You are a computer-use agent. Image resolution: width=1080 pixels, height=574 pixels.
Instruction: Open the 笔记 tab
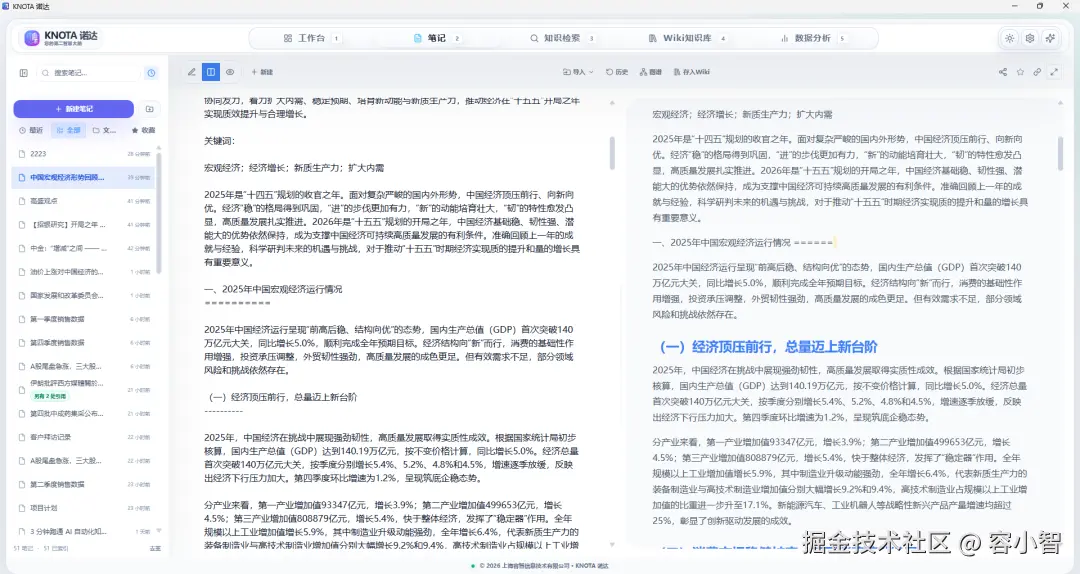(437, 38)
